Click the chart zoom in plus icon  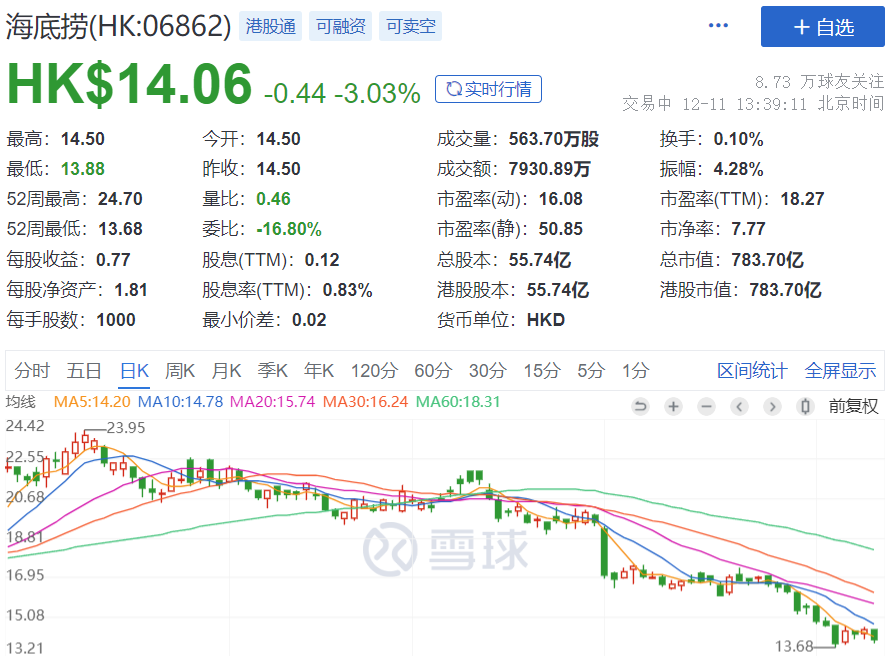(673, 406)
